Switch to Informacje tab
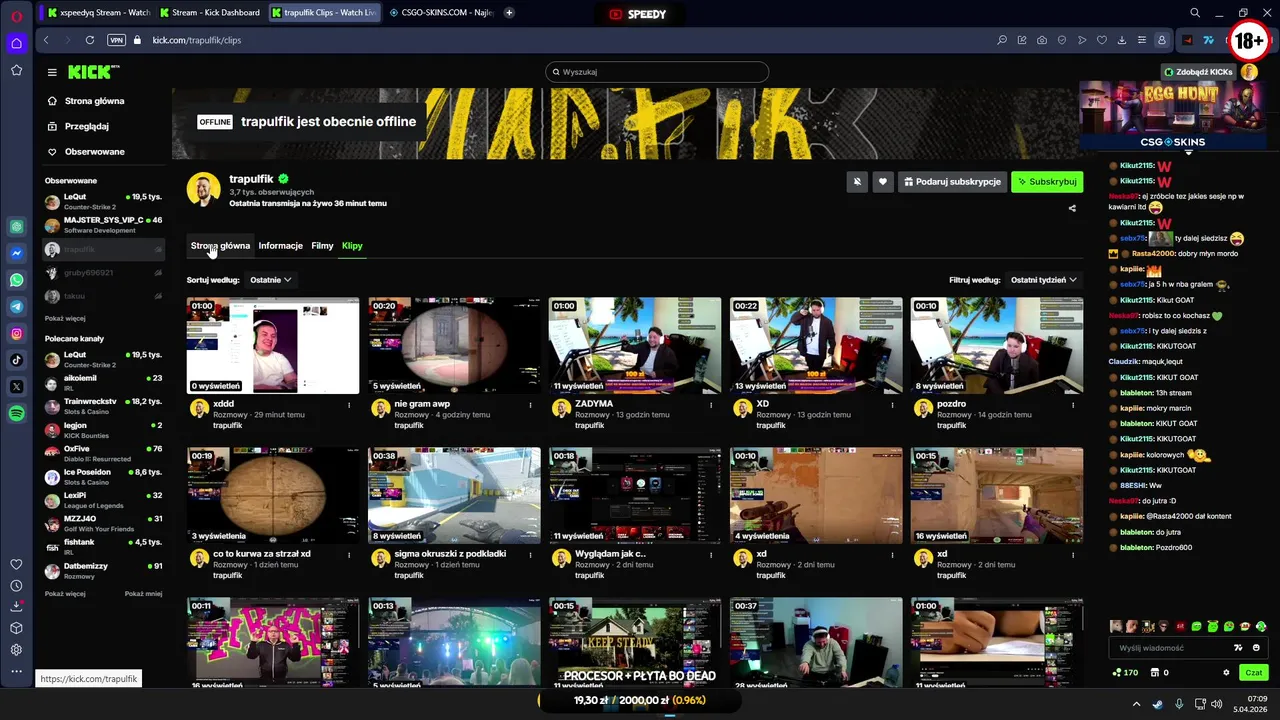Viewport: 1280px width, 720px height. [x=280, y=246]
